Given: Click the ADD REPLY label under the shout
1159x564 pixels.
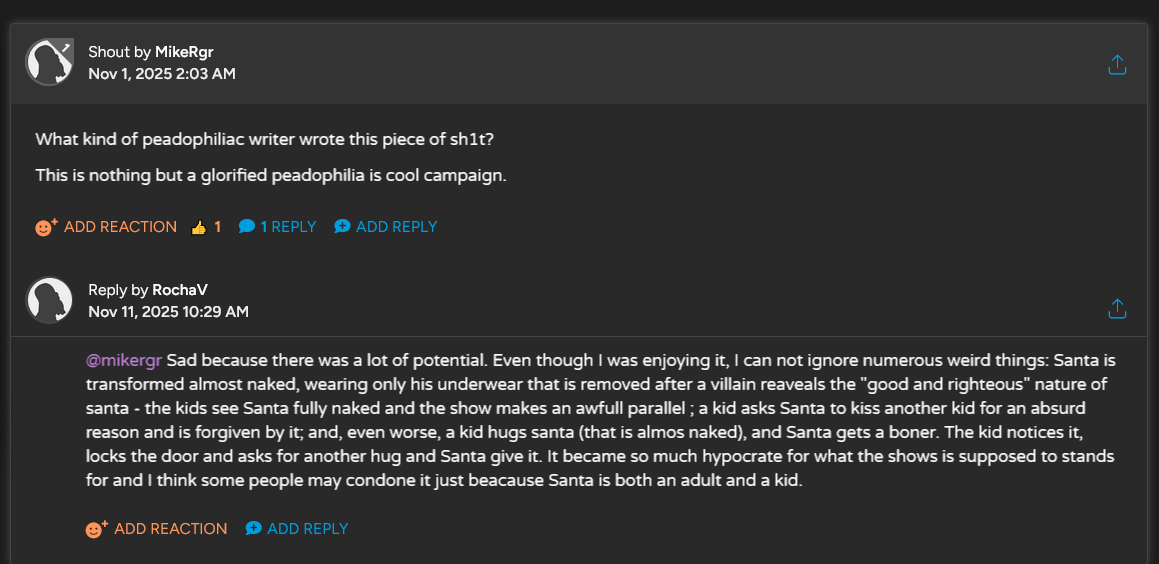Looking at the screenshot, I should coord(396,227).
